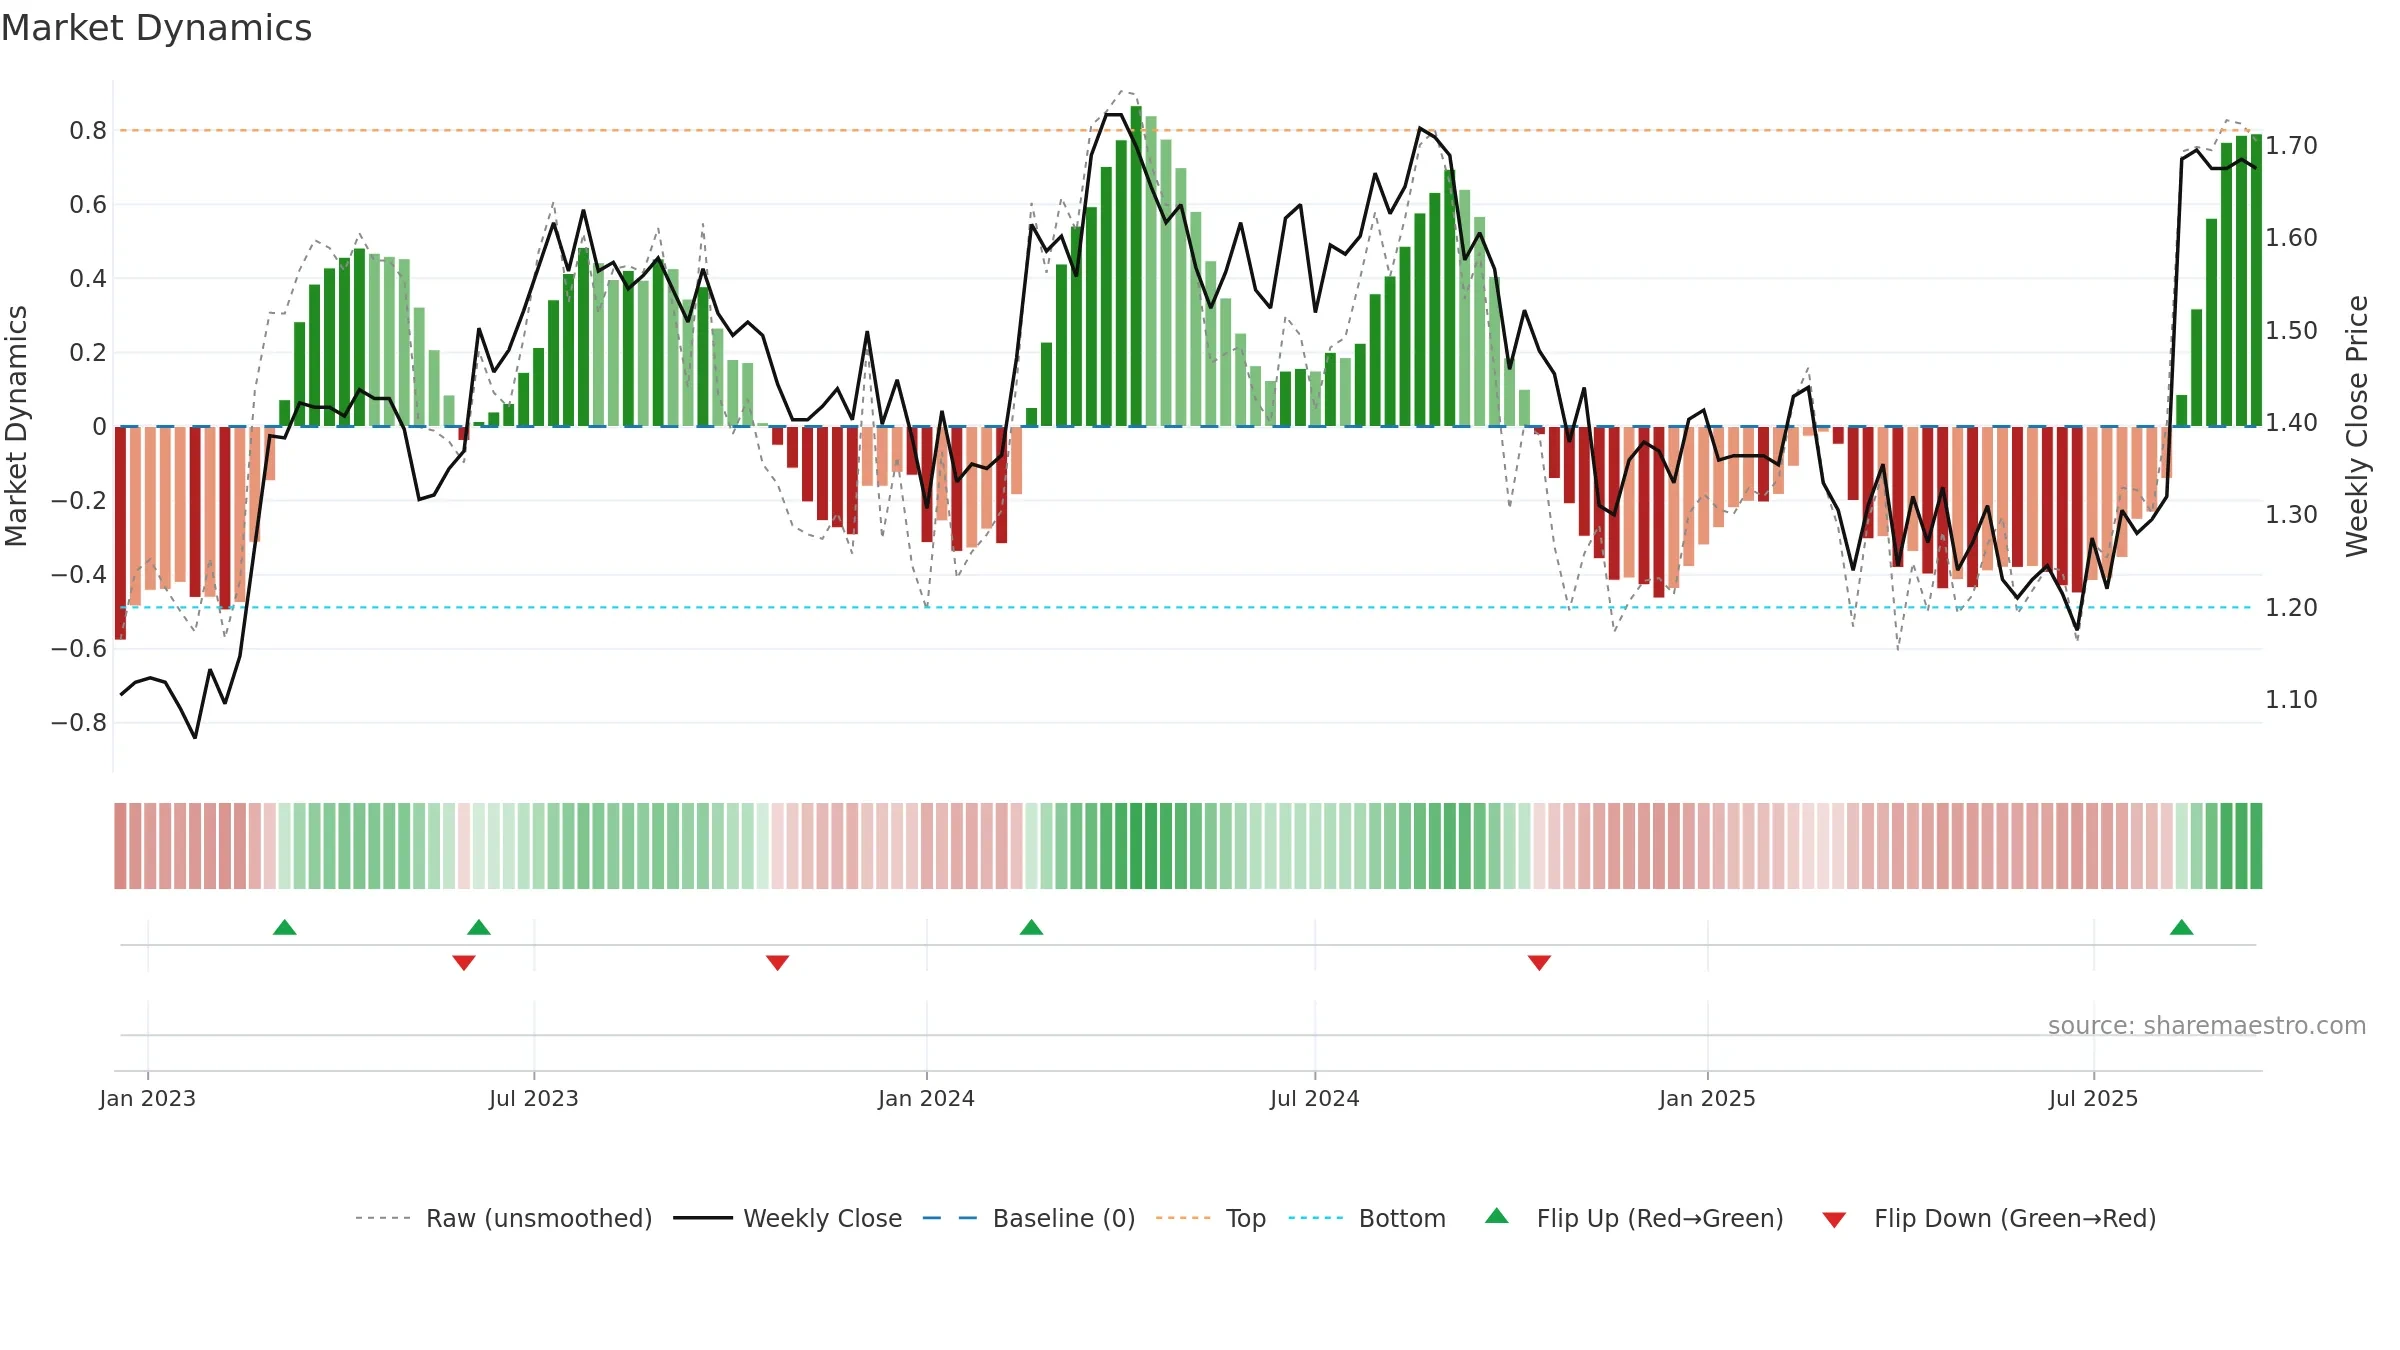Screen dimensions: 2400x1350
Task: Click the Raw (unsmoothed) legend entry
Action: [504, 1218]
